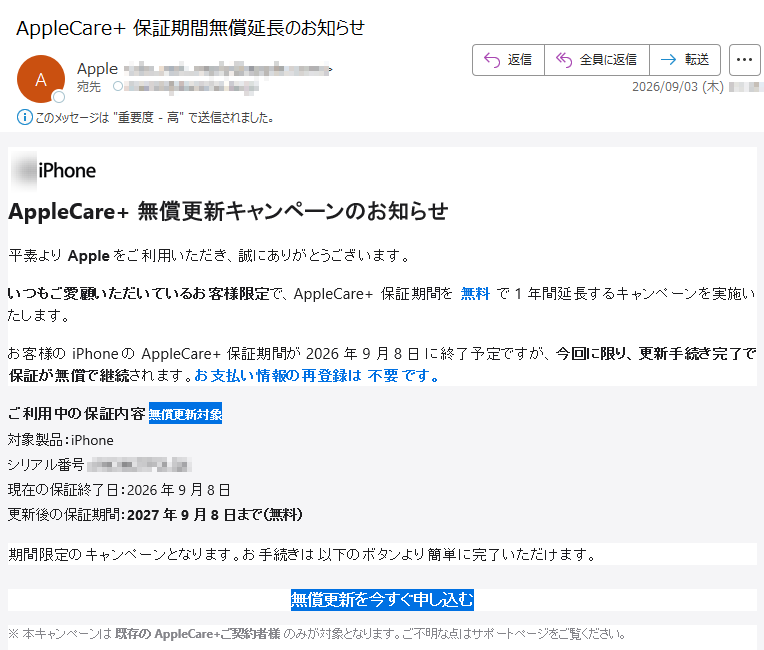Click the 転送 forward button
This screenshot has height=650, width=764.
pyautogui.click(x=685, y=60)
